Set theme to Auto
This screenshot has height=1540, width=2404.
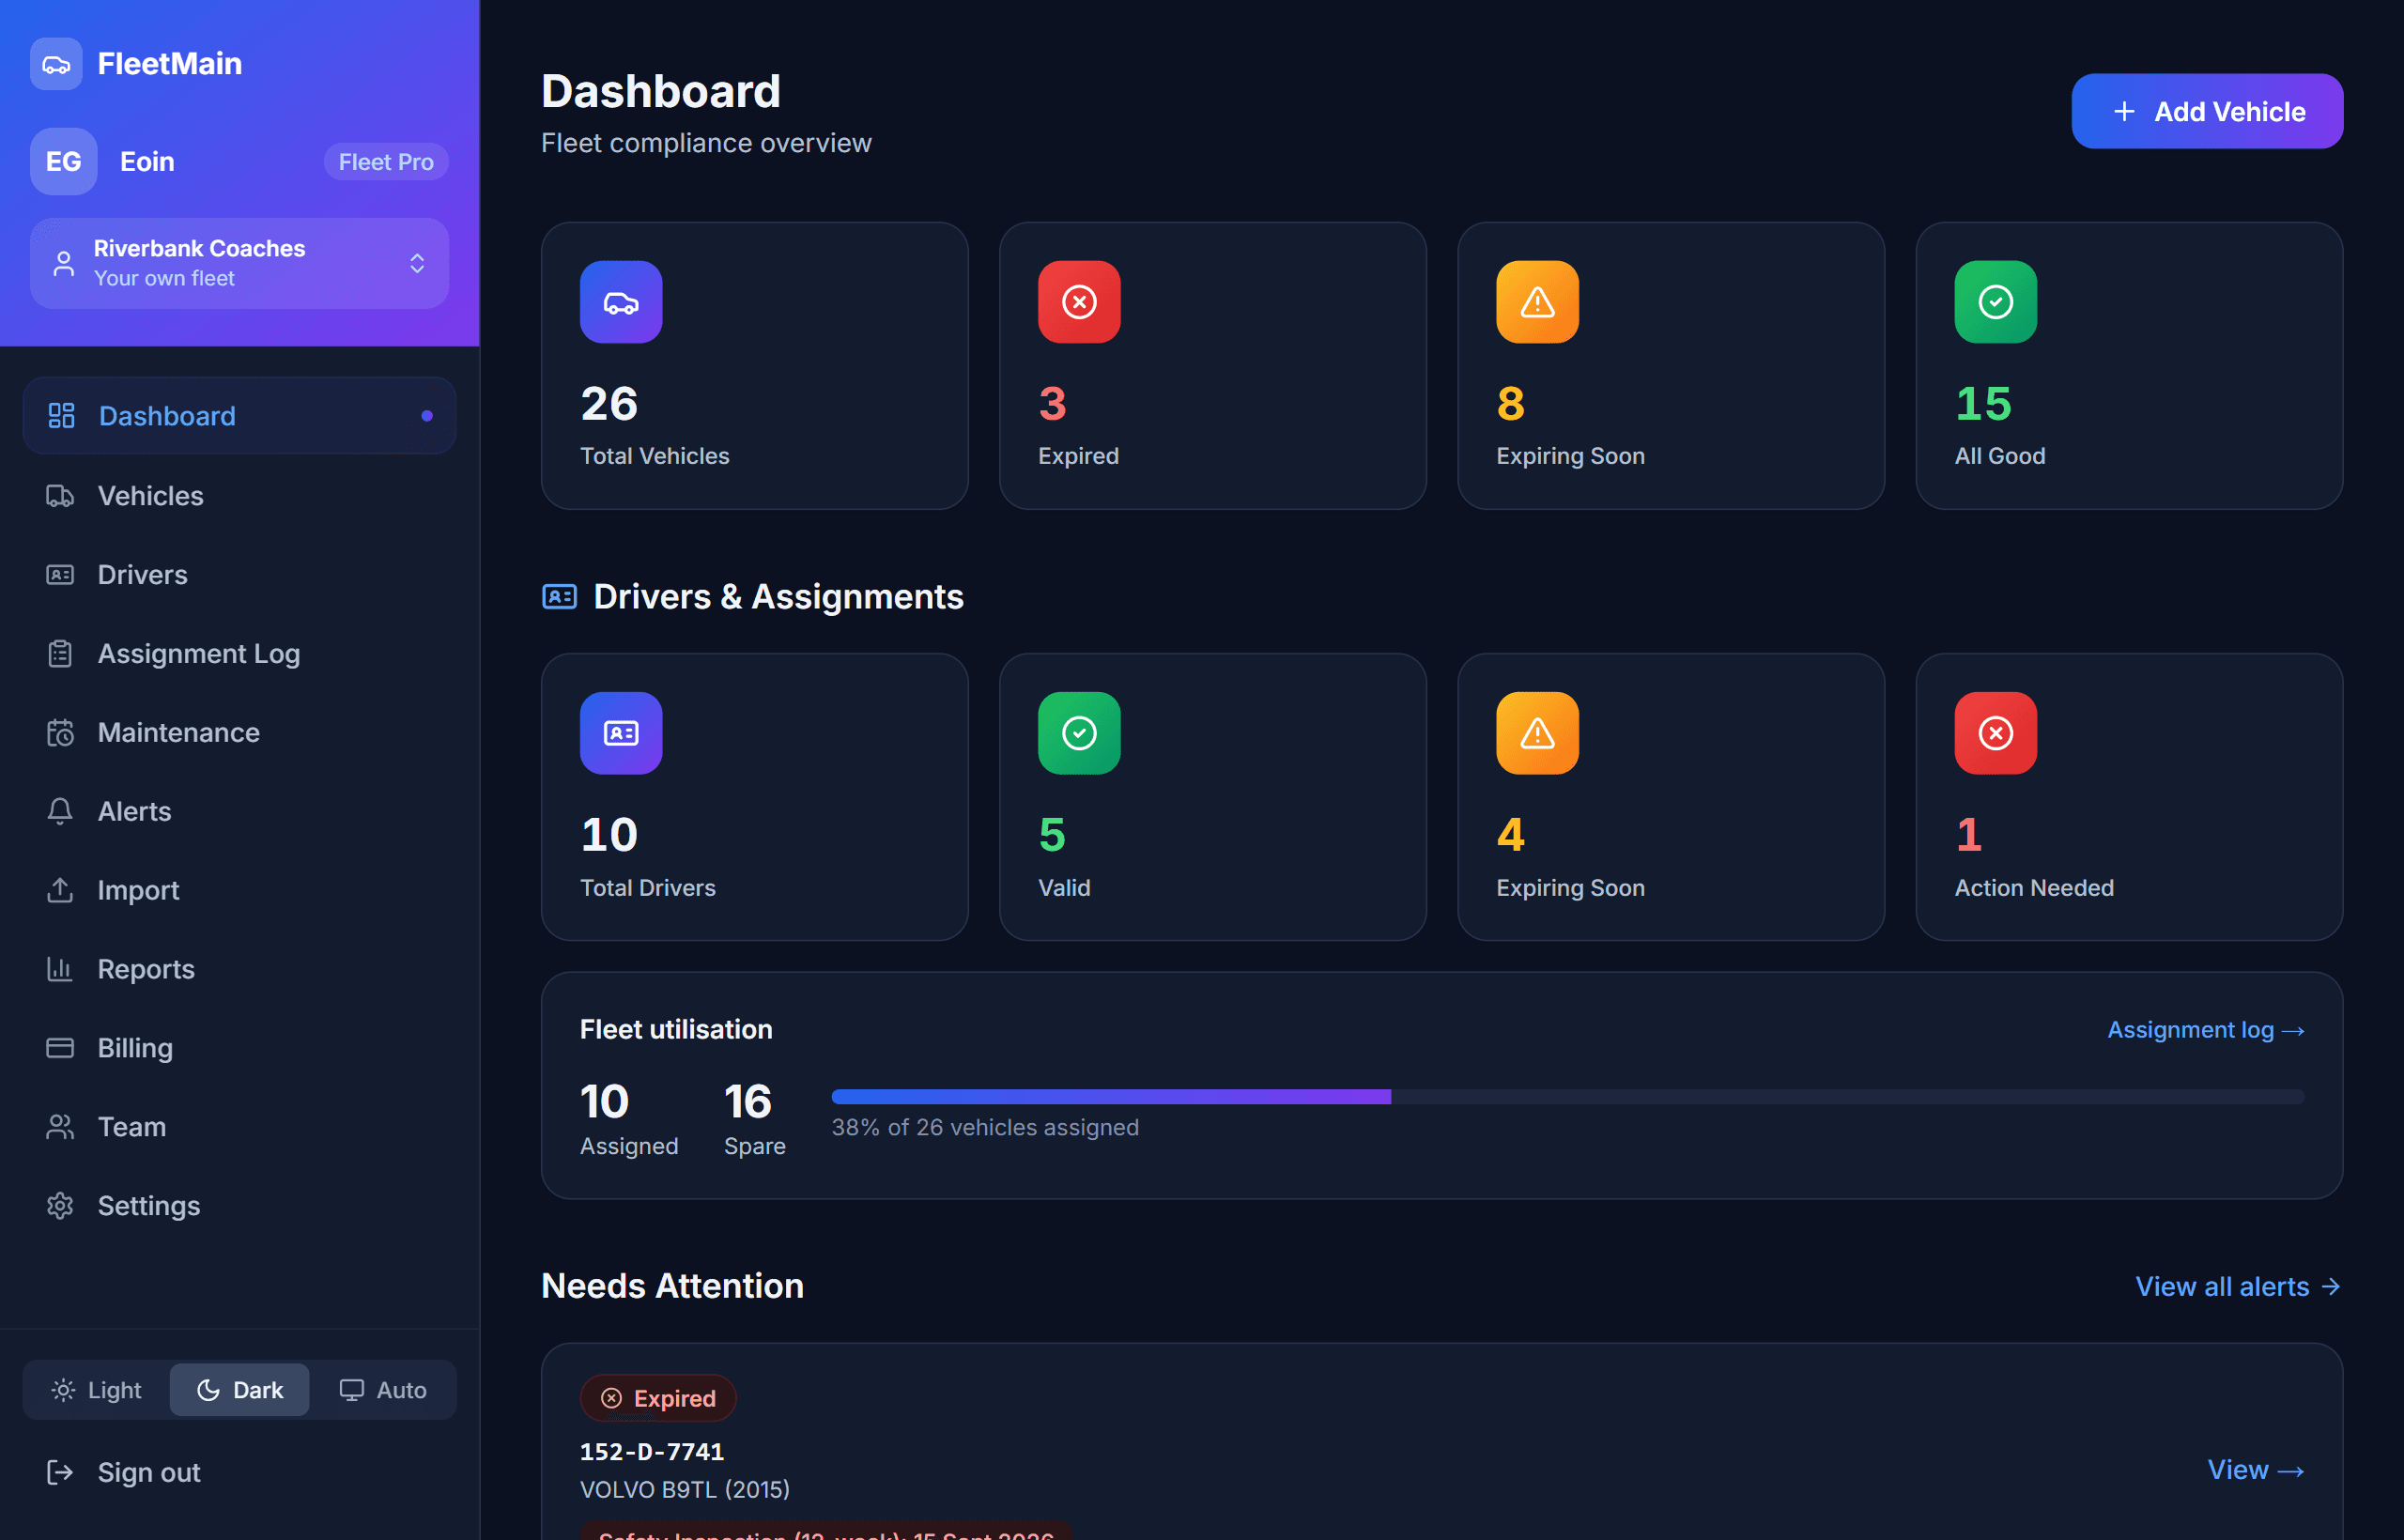382,1389
